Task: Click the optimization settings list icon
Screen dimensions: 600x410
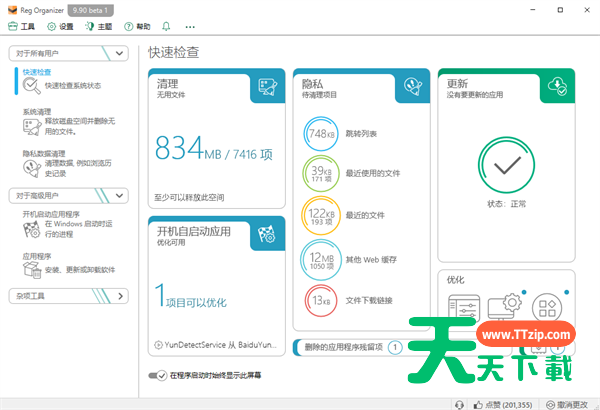Action: (x=464, y=306)
